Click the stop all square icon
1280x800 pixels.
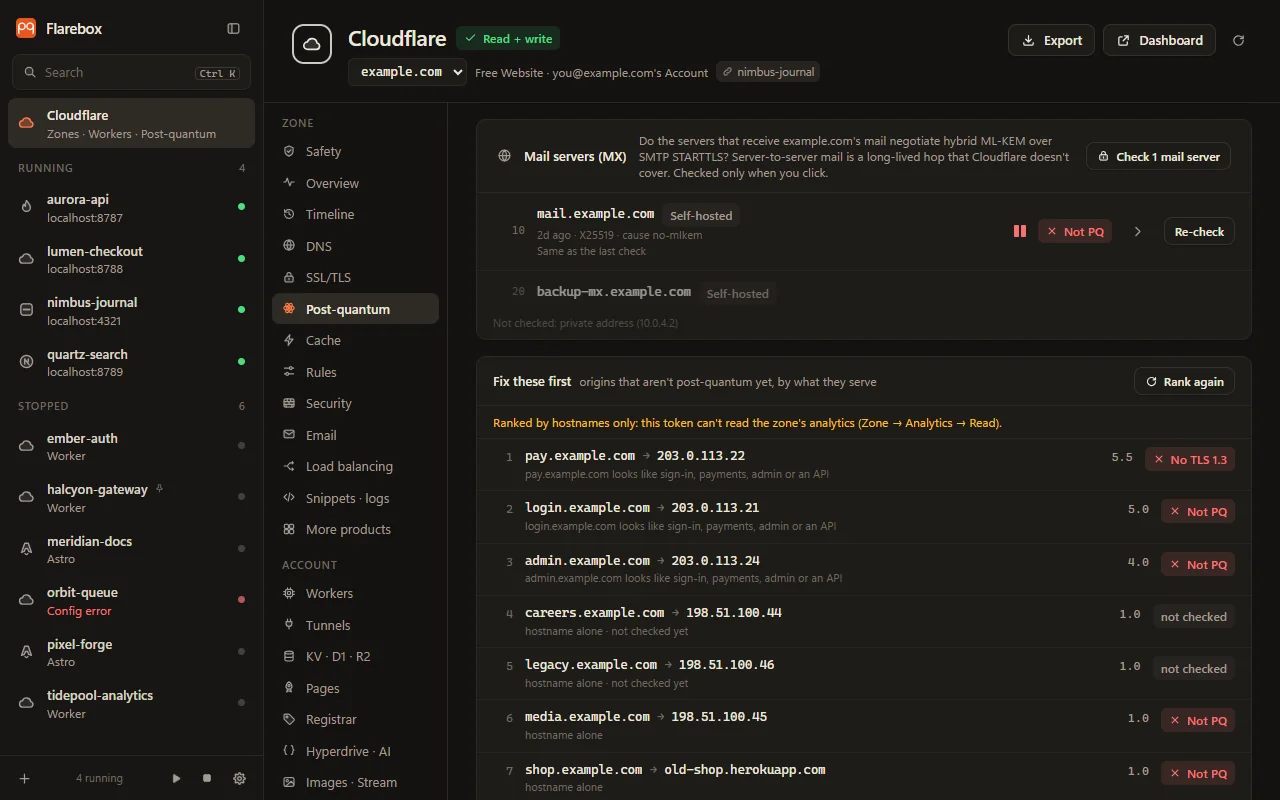click(207, 778)
